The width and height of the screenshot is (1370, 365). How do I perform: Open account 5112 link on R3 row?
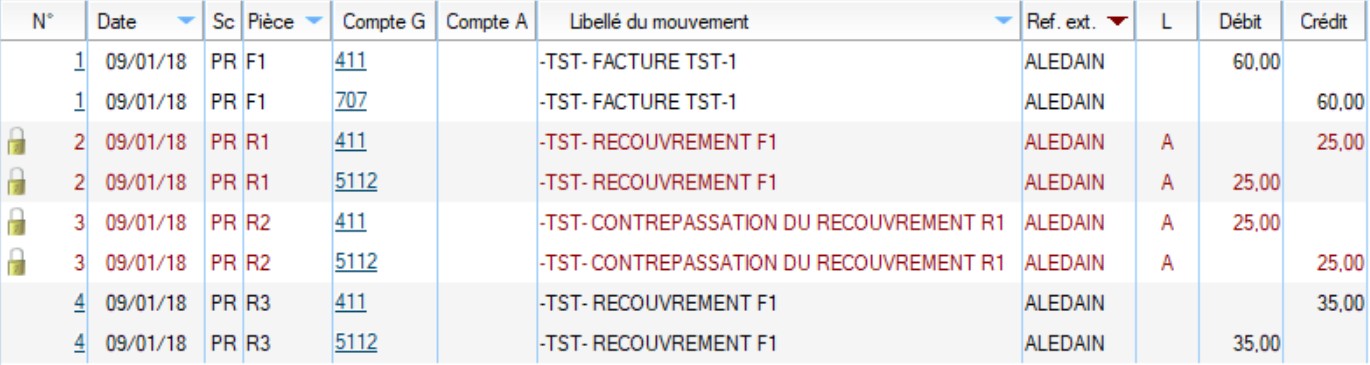point(356,342)
